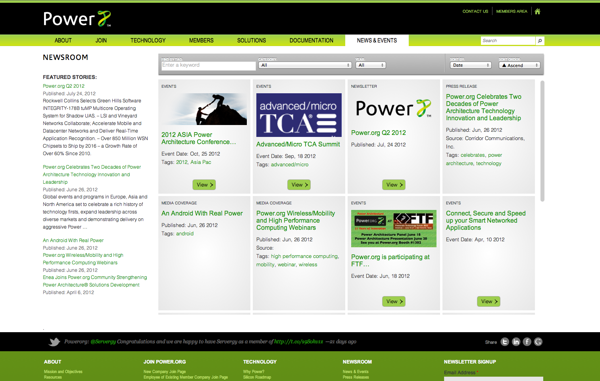Select the NEWS & EVENTS tab
600x381 pixels.
coord(377,40)
